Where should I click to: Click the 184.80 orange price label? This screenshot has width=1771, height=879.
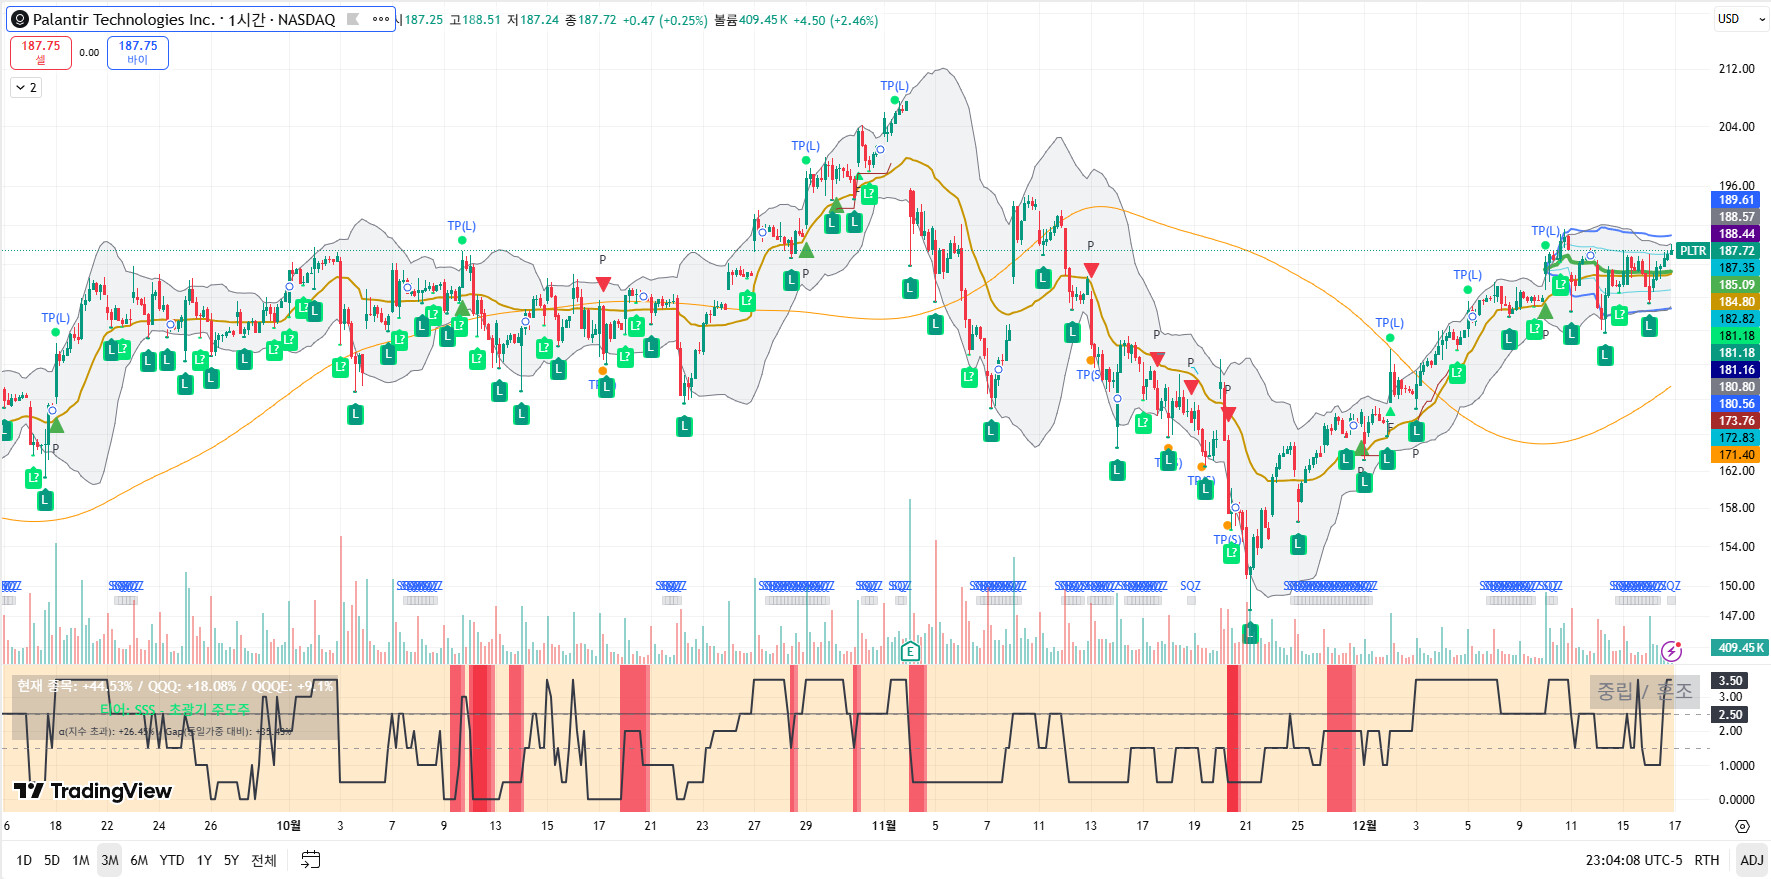point(1737,302)
